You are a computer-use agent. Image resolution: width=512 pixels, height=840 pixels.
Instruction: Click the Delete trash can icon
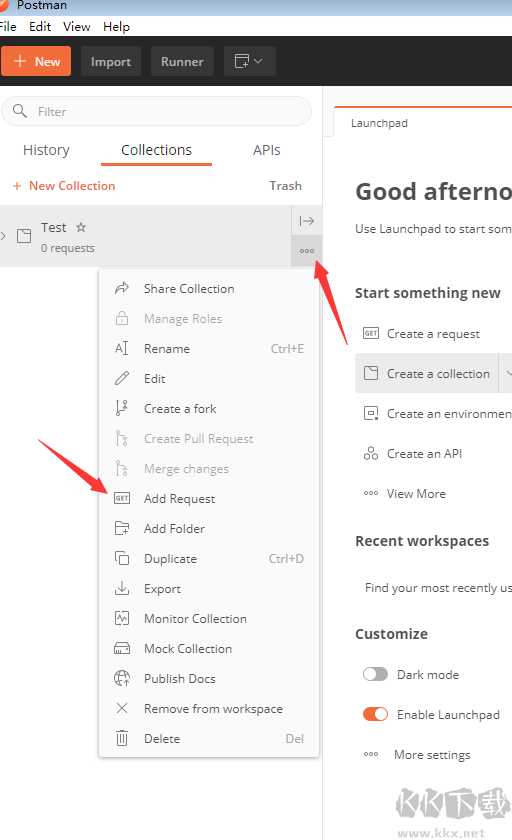122,739
